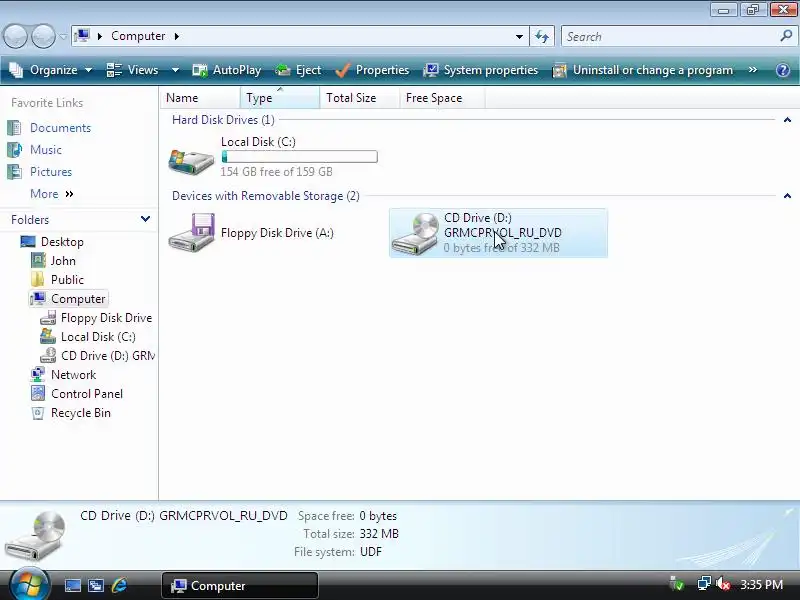Click the muted volume tray icon
800x600 pixels.
coord(722,583)
